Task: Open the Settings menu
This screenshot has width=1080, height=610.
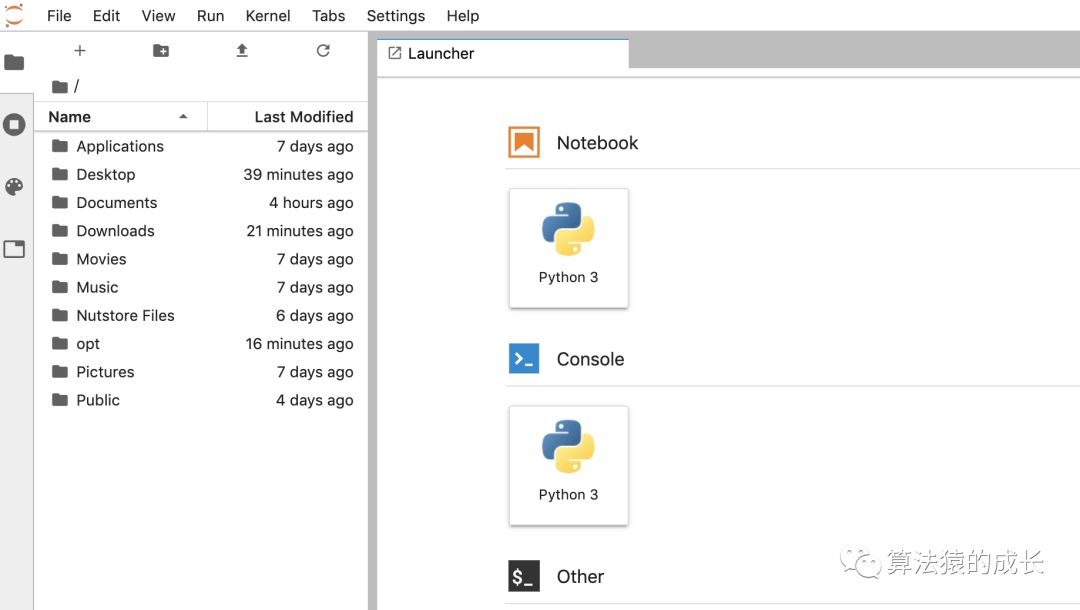Action: point(395,16)
